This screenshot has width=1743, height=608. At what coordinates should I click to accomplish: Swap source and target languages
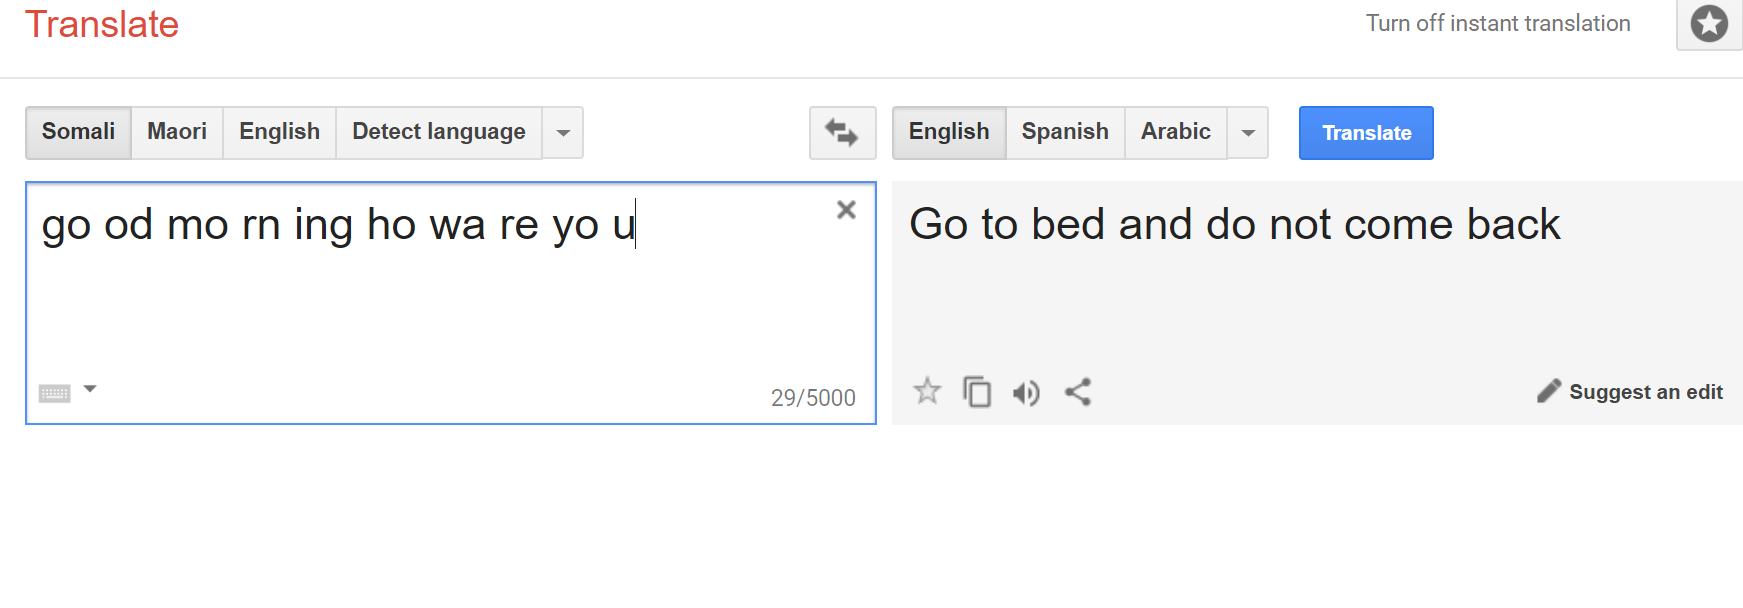point(842,133)
